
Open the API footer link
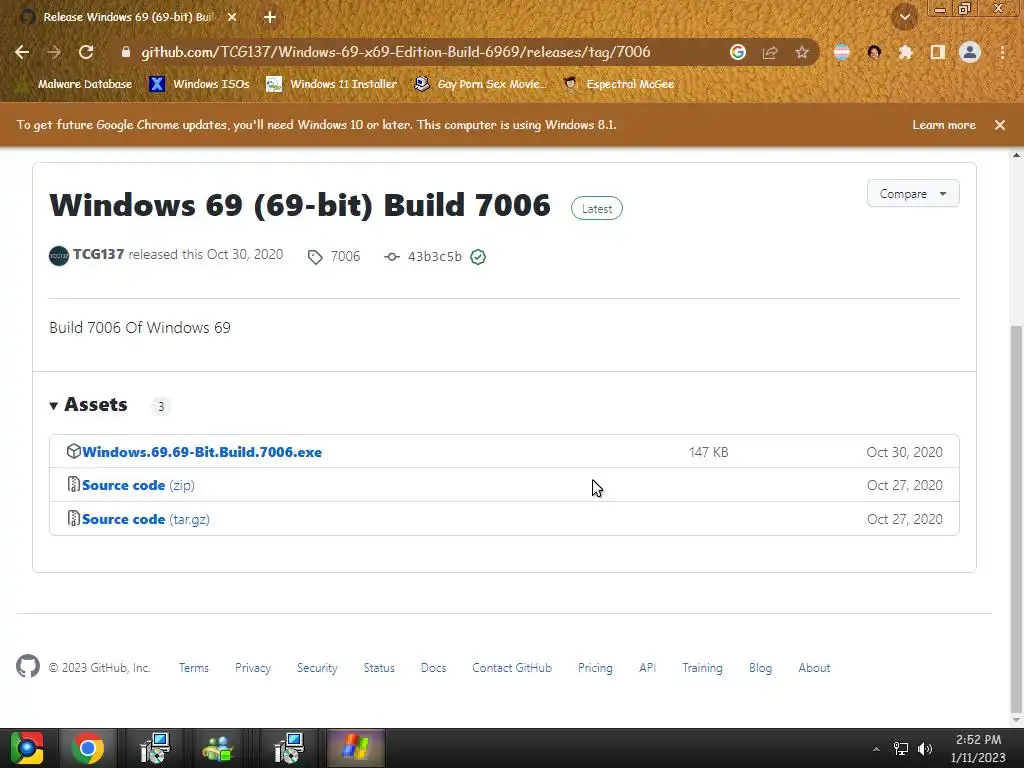pos(647,668)
